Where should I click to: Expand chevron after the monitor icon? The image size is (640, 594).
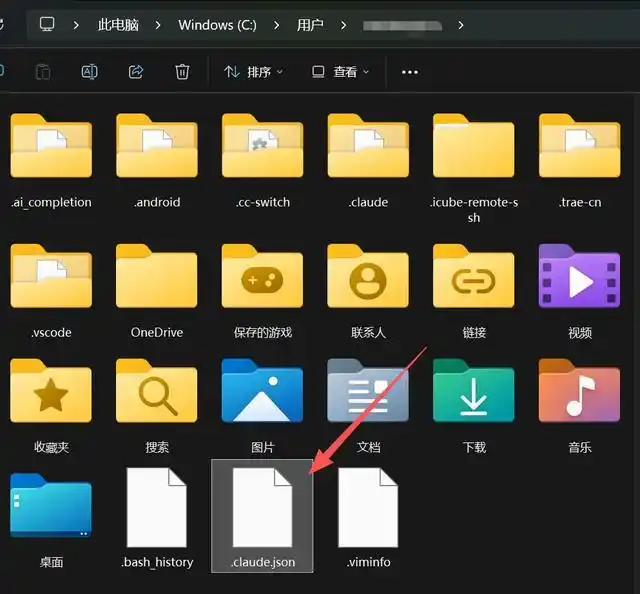coord(76,25)
